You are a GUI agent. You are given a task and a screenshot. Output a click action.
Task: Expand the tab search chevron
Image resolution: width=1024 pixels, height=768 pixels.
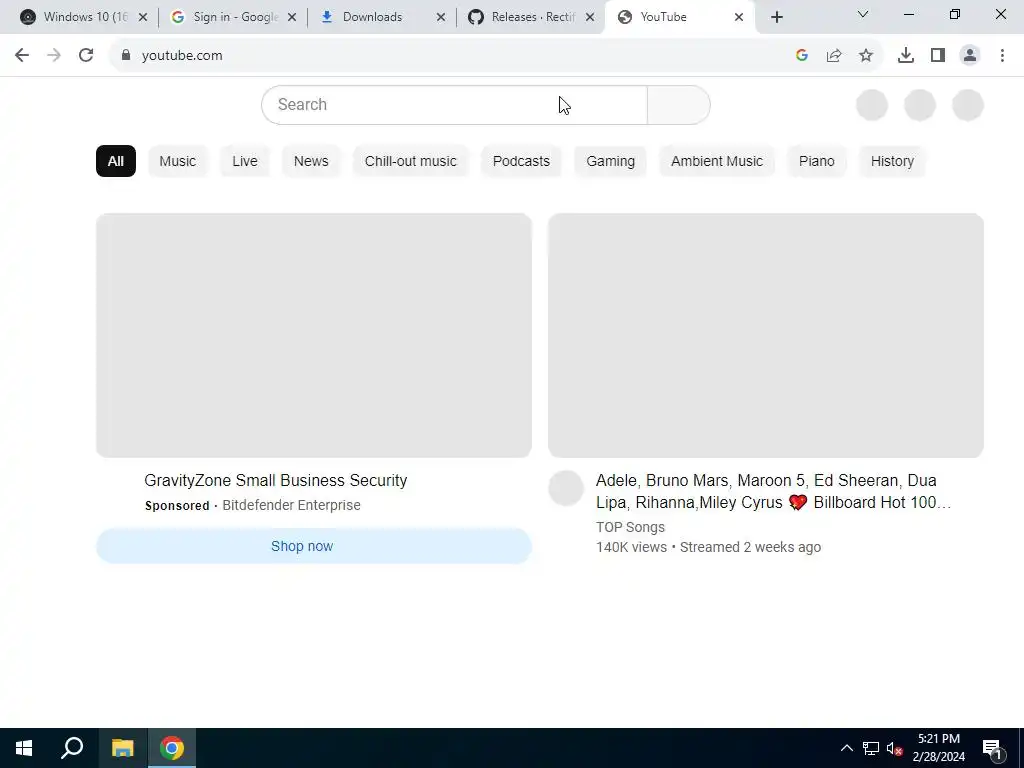tap(863, 14)
